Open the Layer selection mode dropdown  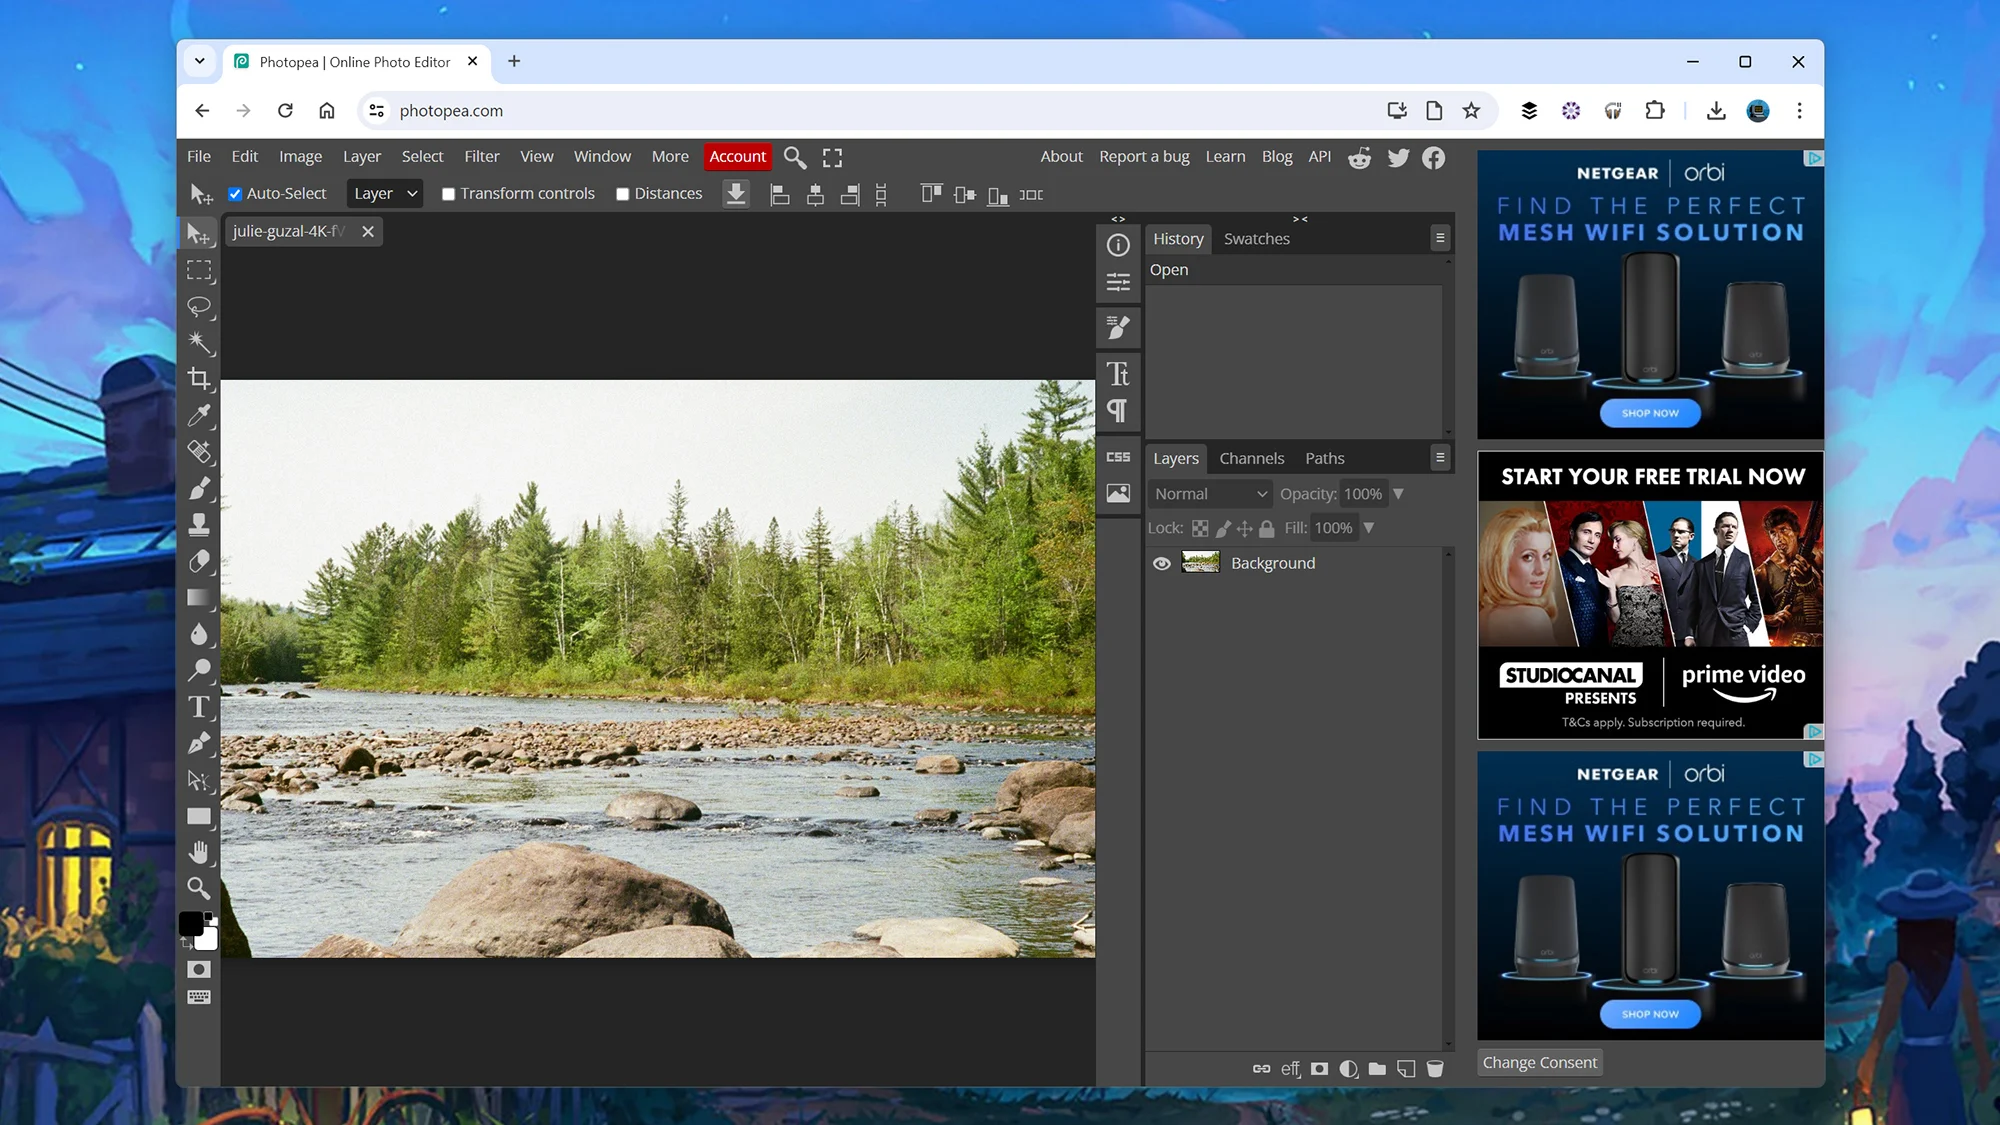click(x=384, y=193)
